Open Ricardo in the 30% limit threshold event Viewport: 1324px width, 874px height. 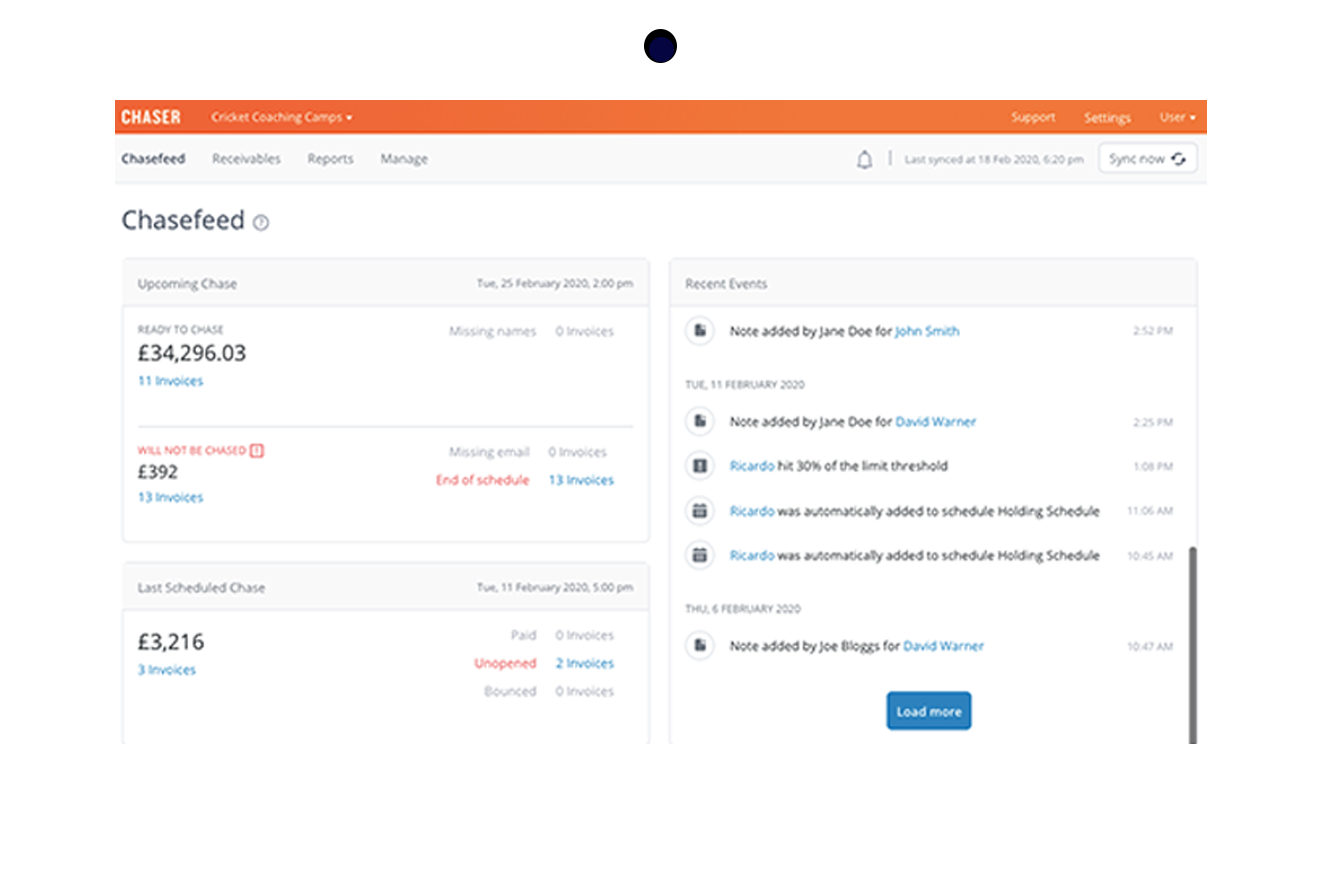(x=752, y=466)
